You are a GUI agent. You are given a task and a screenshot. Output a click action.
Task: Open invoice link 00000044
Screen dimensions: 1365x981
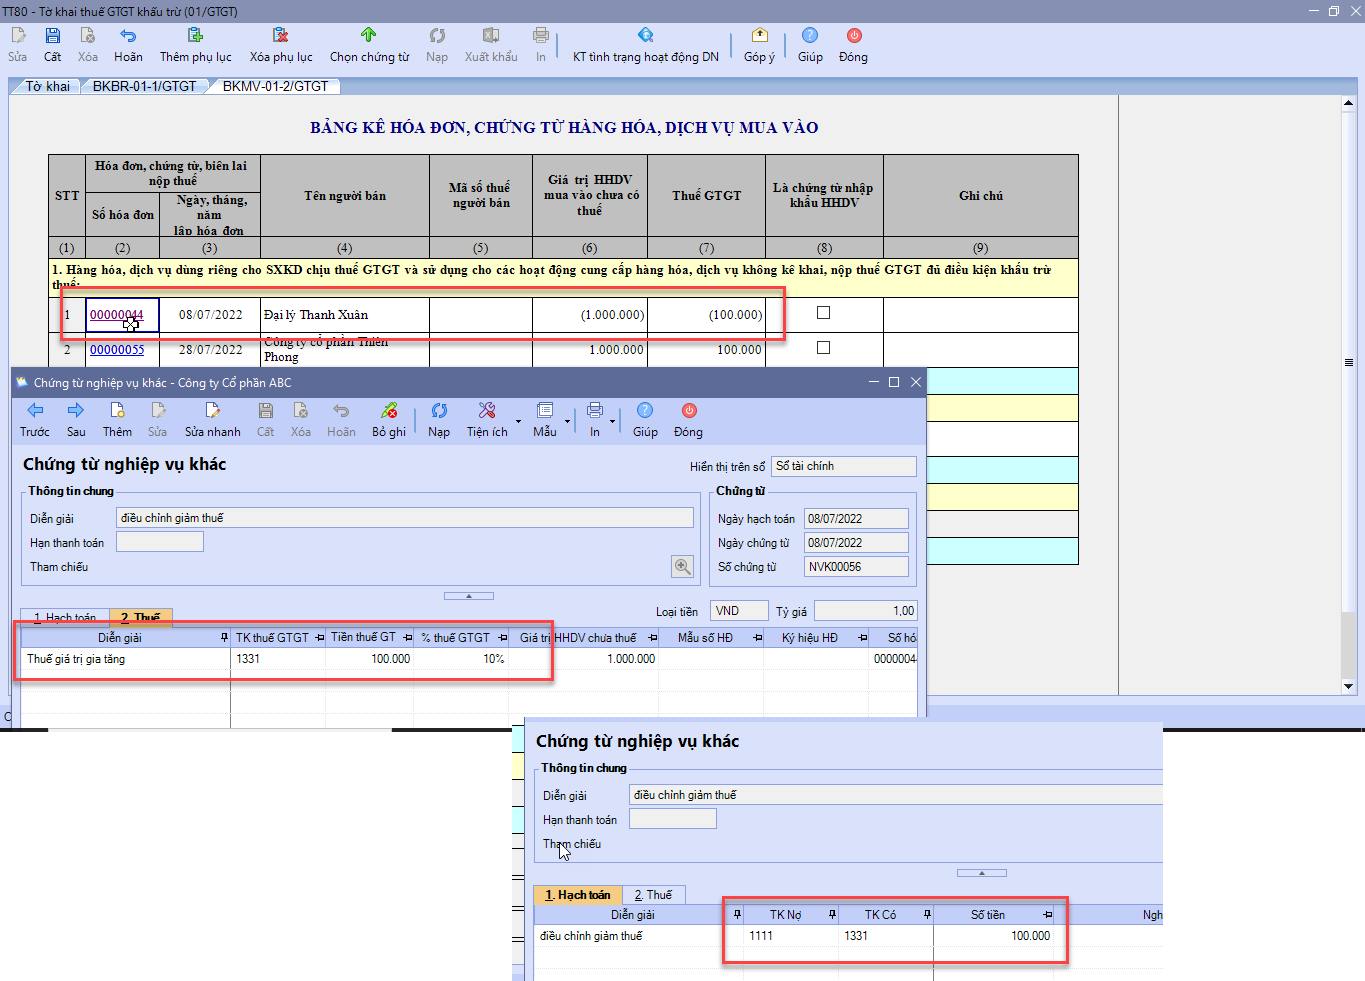(x=117, y=315)
